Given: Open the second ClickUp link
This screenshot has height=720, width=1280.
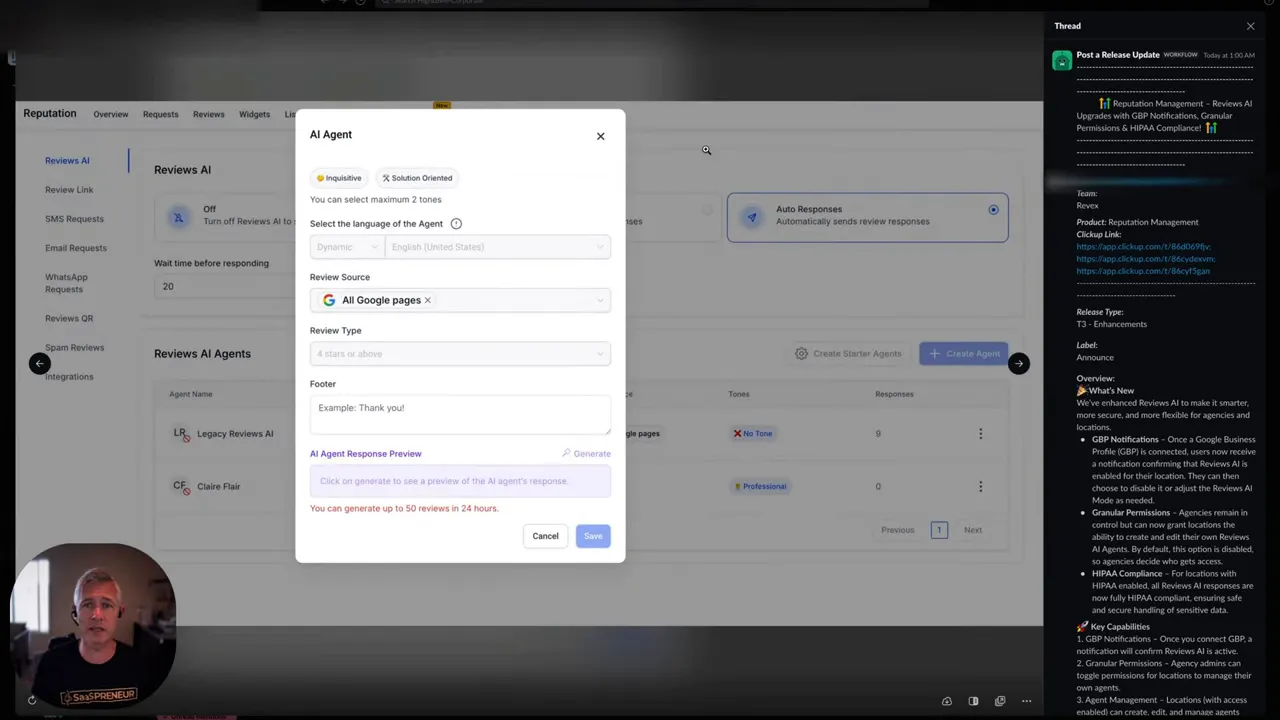Looking at the screenshot, I should (x=1145, y=259).
